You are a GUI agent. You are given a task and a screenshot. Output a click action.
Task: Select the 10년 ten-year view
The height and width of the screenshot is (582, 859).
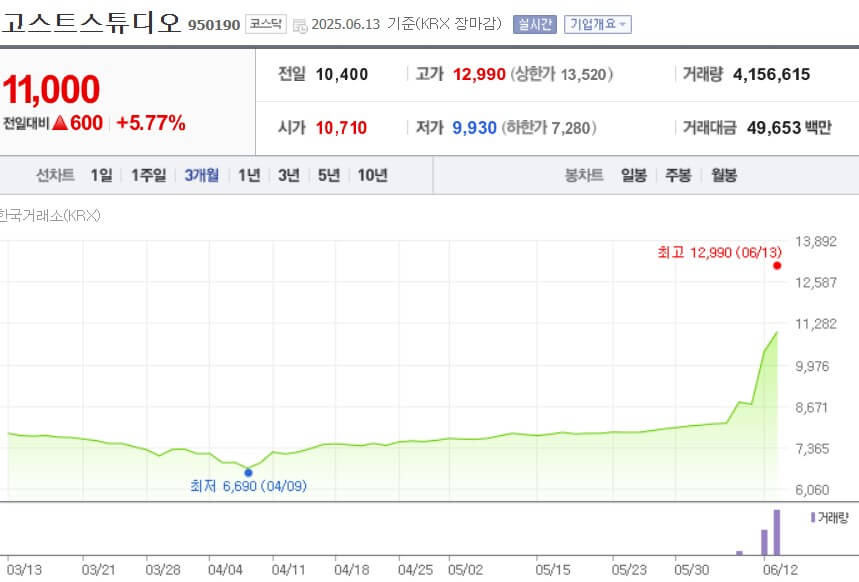(375, 174)
